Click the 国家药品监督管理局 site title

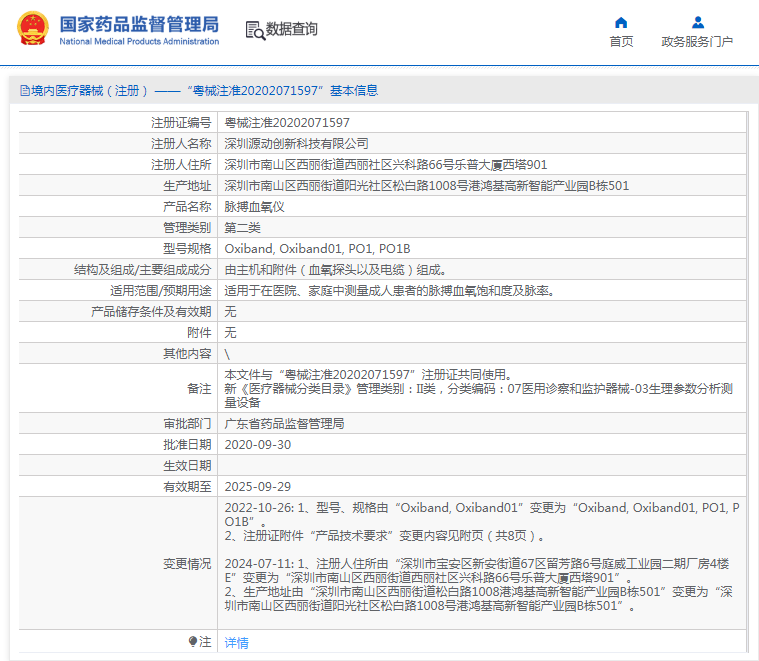coord(138,24)
